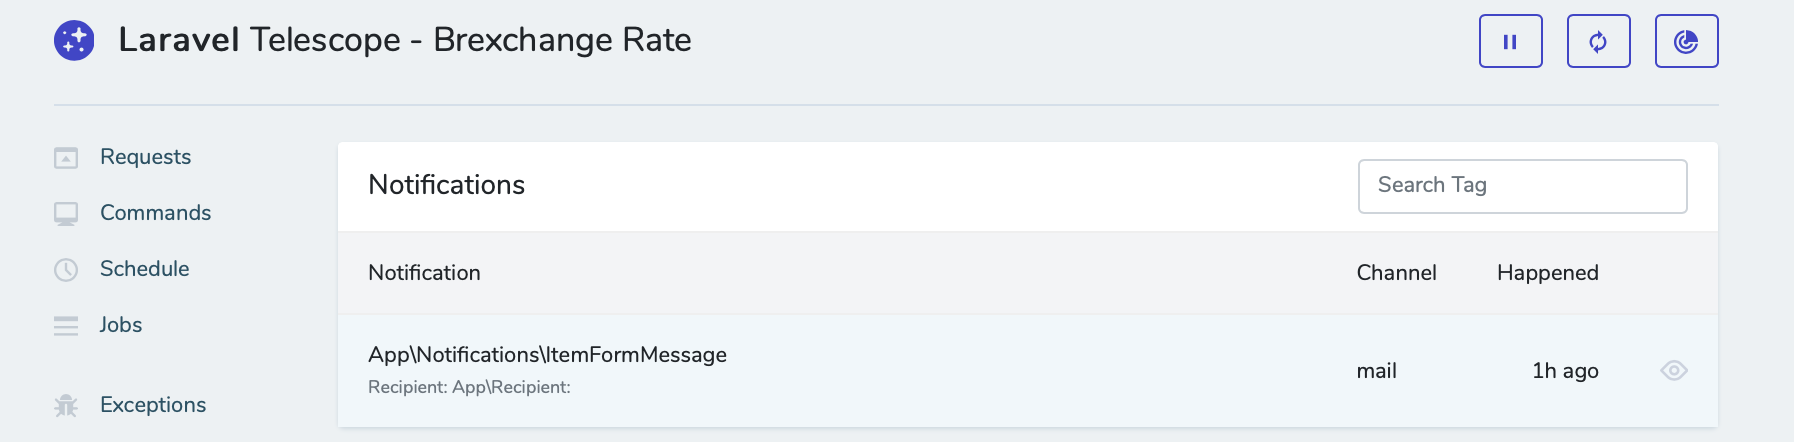Focus the Search Tag input field
Image resolution: width=1794 pixels, height=442 pixels.
point(1521,186)
